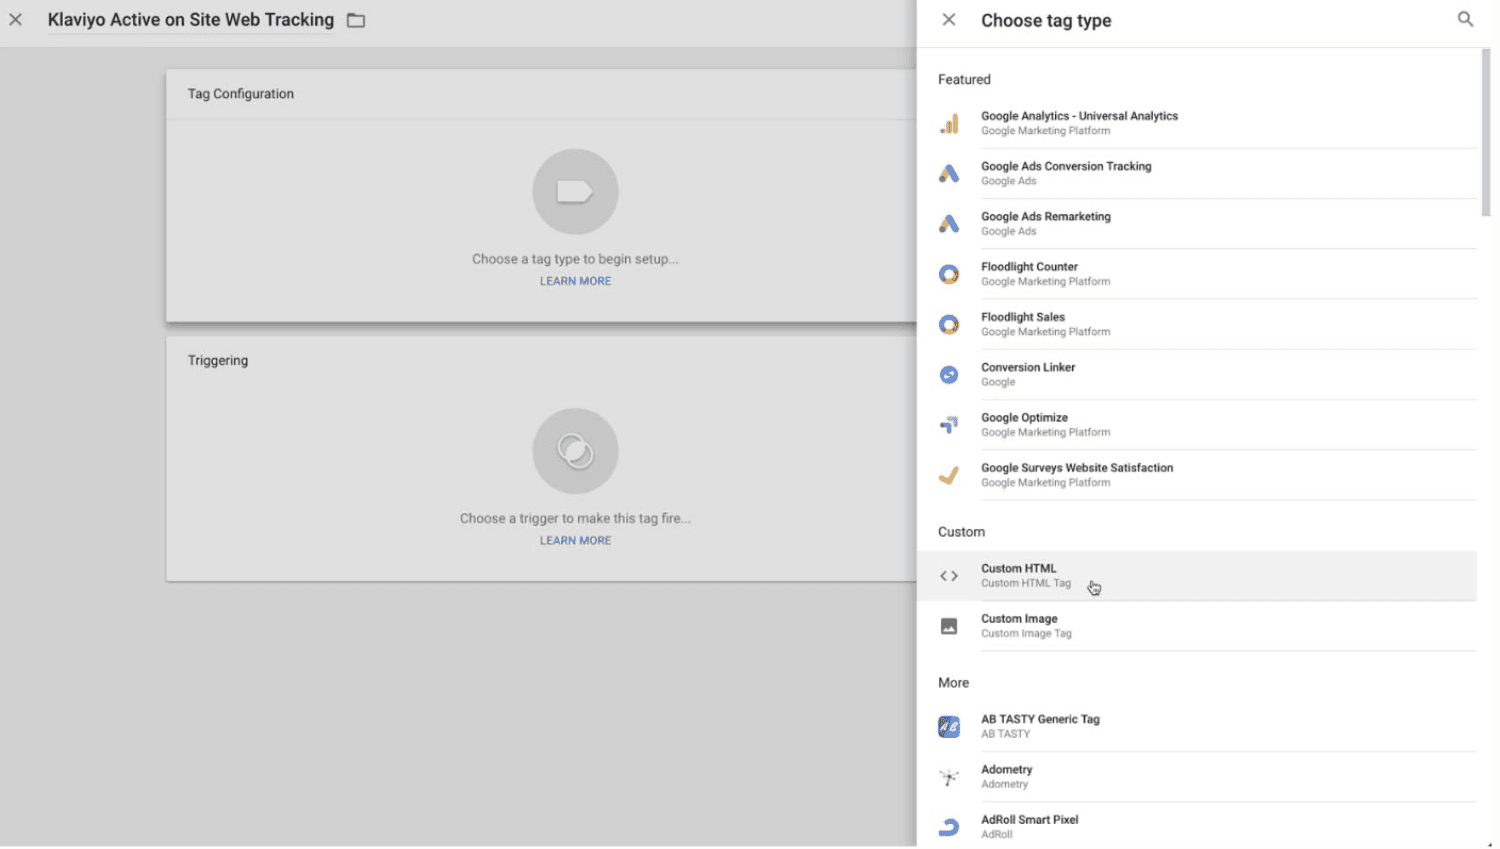This screenshot has width=1500, height=849.
Task: Click the tag type list scrollbar
Action: tap(1486, 132)
